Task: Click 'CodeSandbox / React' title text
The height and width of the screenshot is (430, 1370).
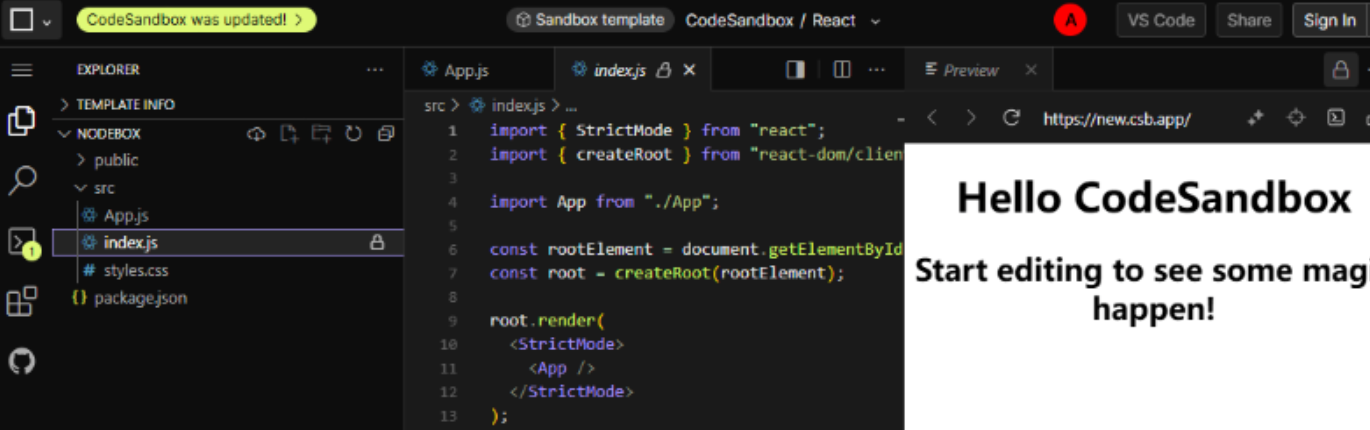Action: point(770,21)
